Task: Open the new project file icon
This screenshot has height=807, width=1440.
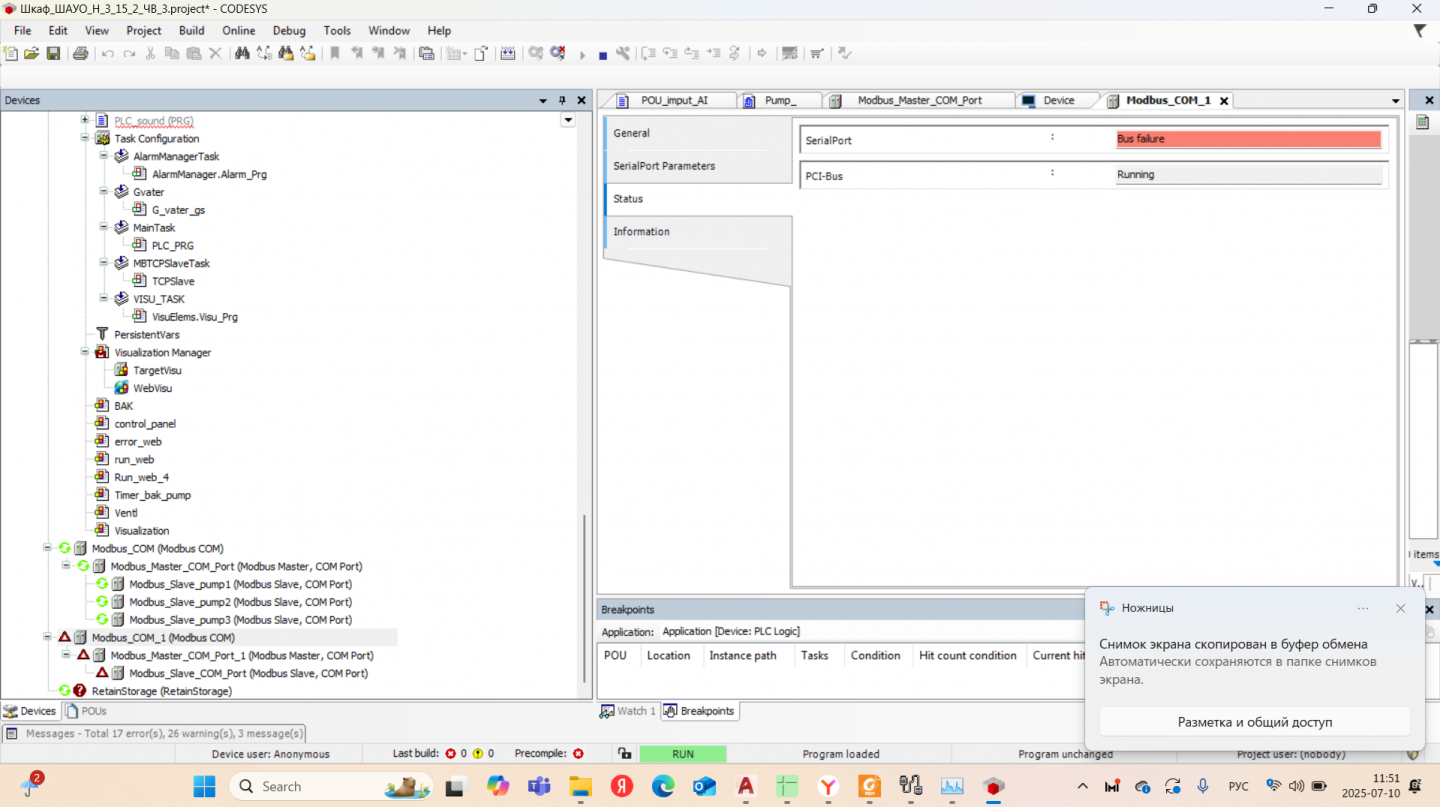Action: (11, 53)
